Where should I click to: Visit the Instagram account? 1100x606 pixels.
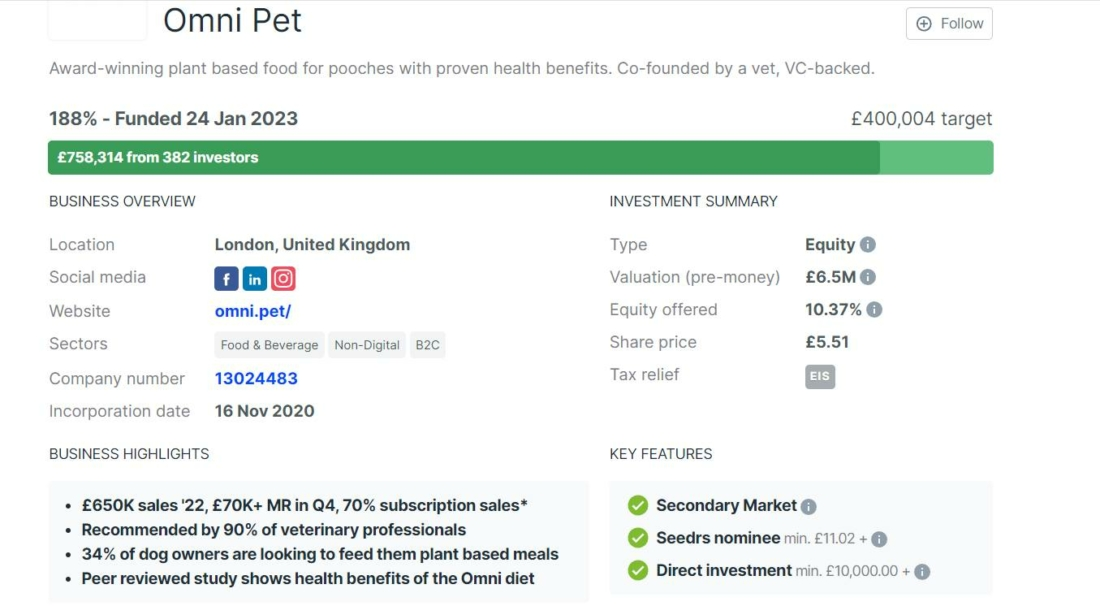283,278
